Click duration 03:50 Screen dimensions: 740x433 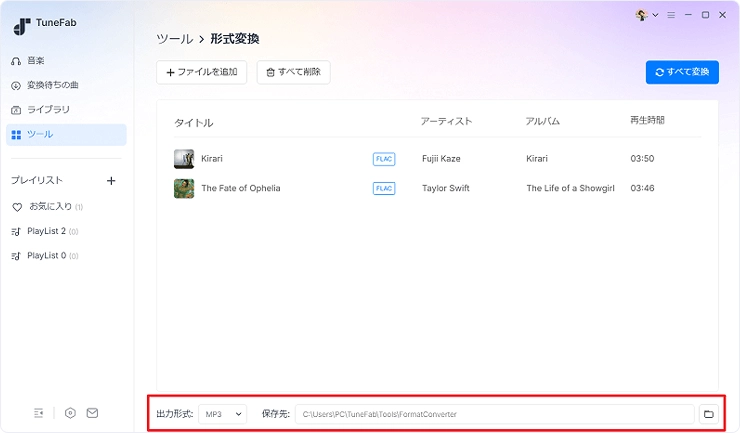tap(642, 159)
